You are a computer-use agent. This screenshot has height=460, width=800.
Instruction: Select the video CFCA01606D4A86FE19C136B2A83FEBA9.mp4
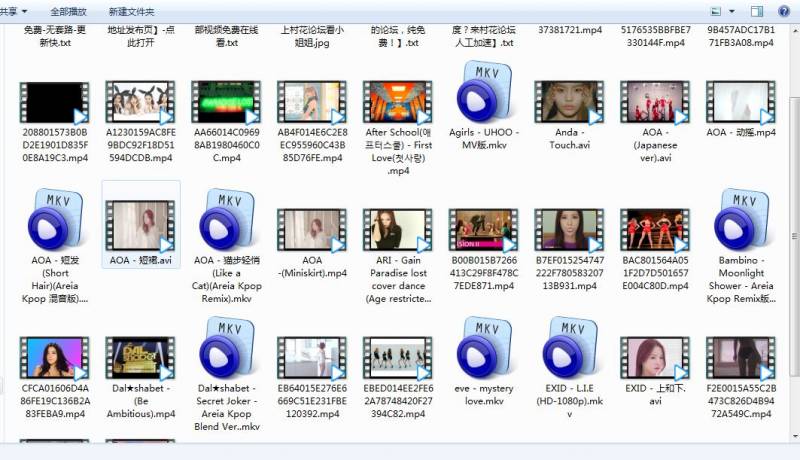55,359
